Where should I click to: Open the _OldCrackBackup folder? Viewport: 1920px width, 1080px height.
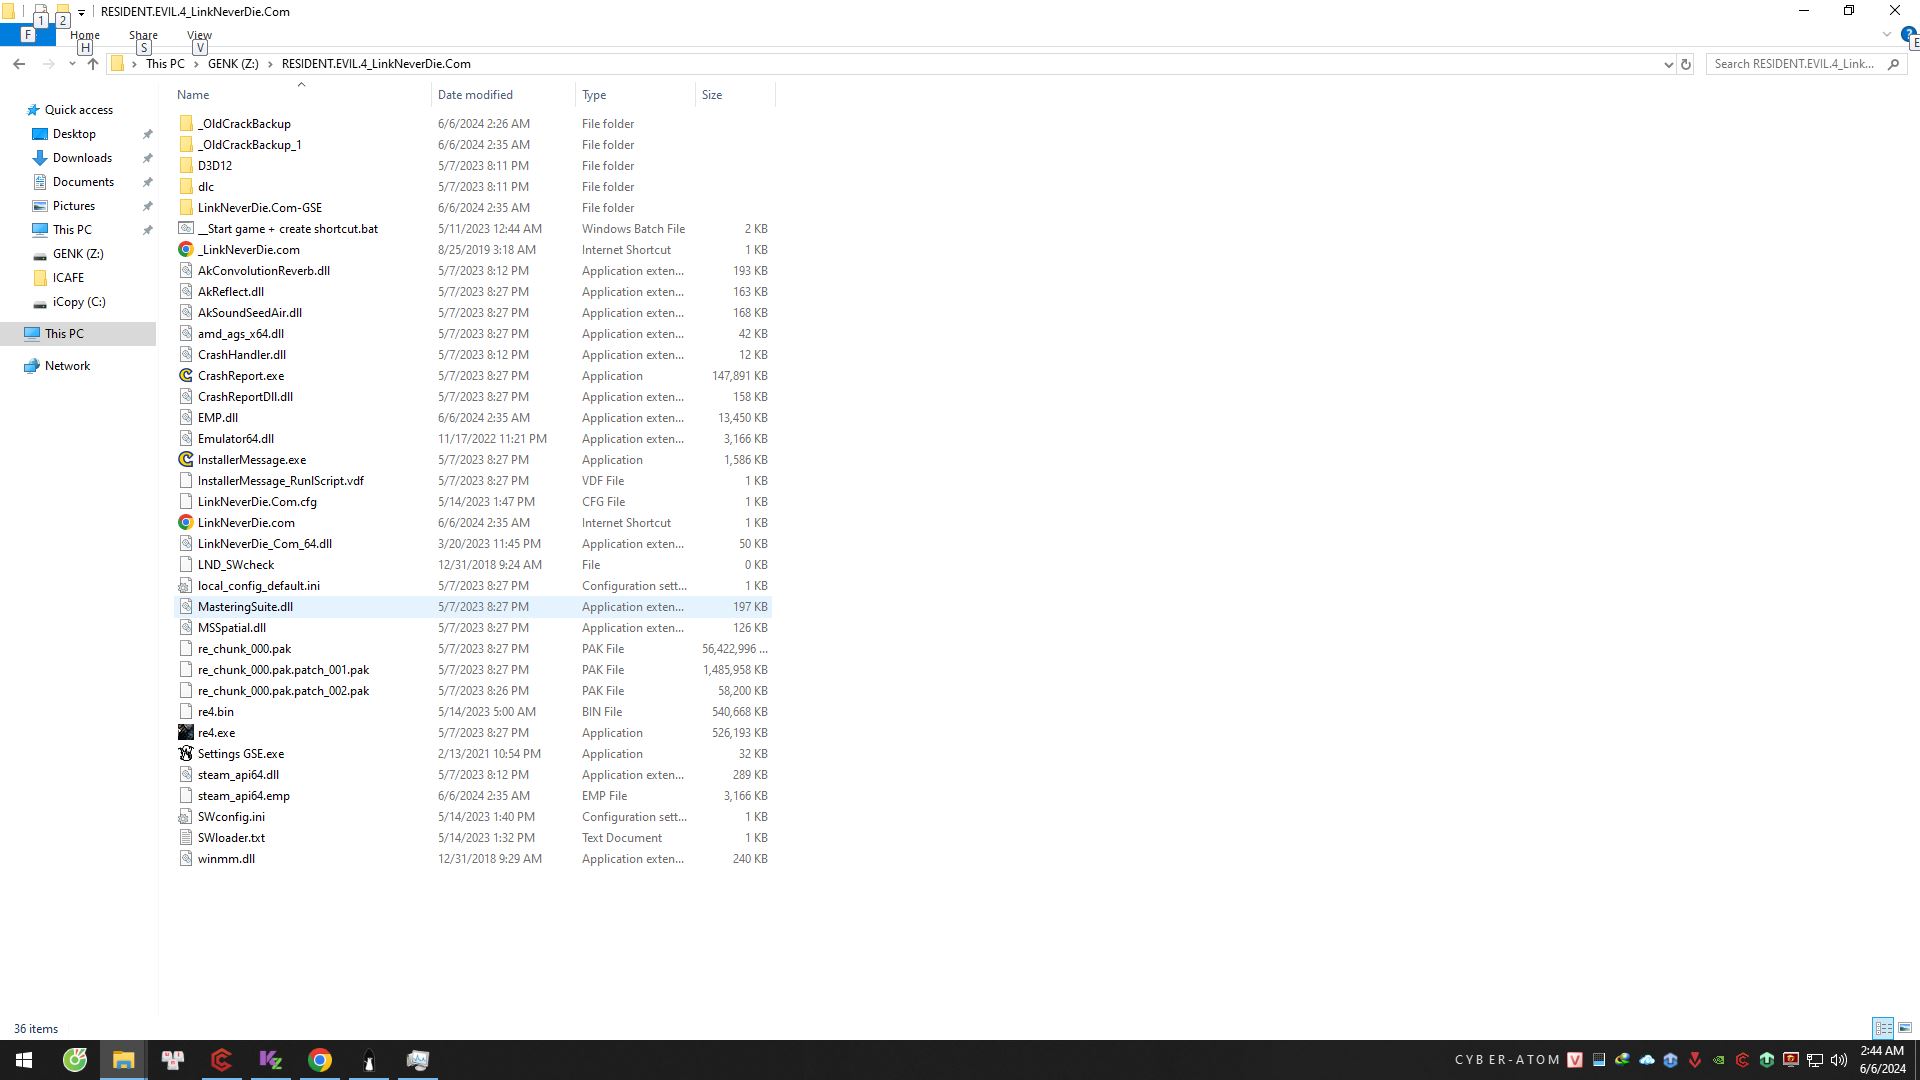point(245,123)
